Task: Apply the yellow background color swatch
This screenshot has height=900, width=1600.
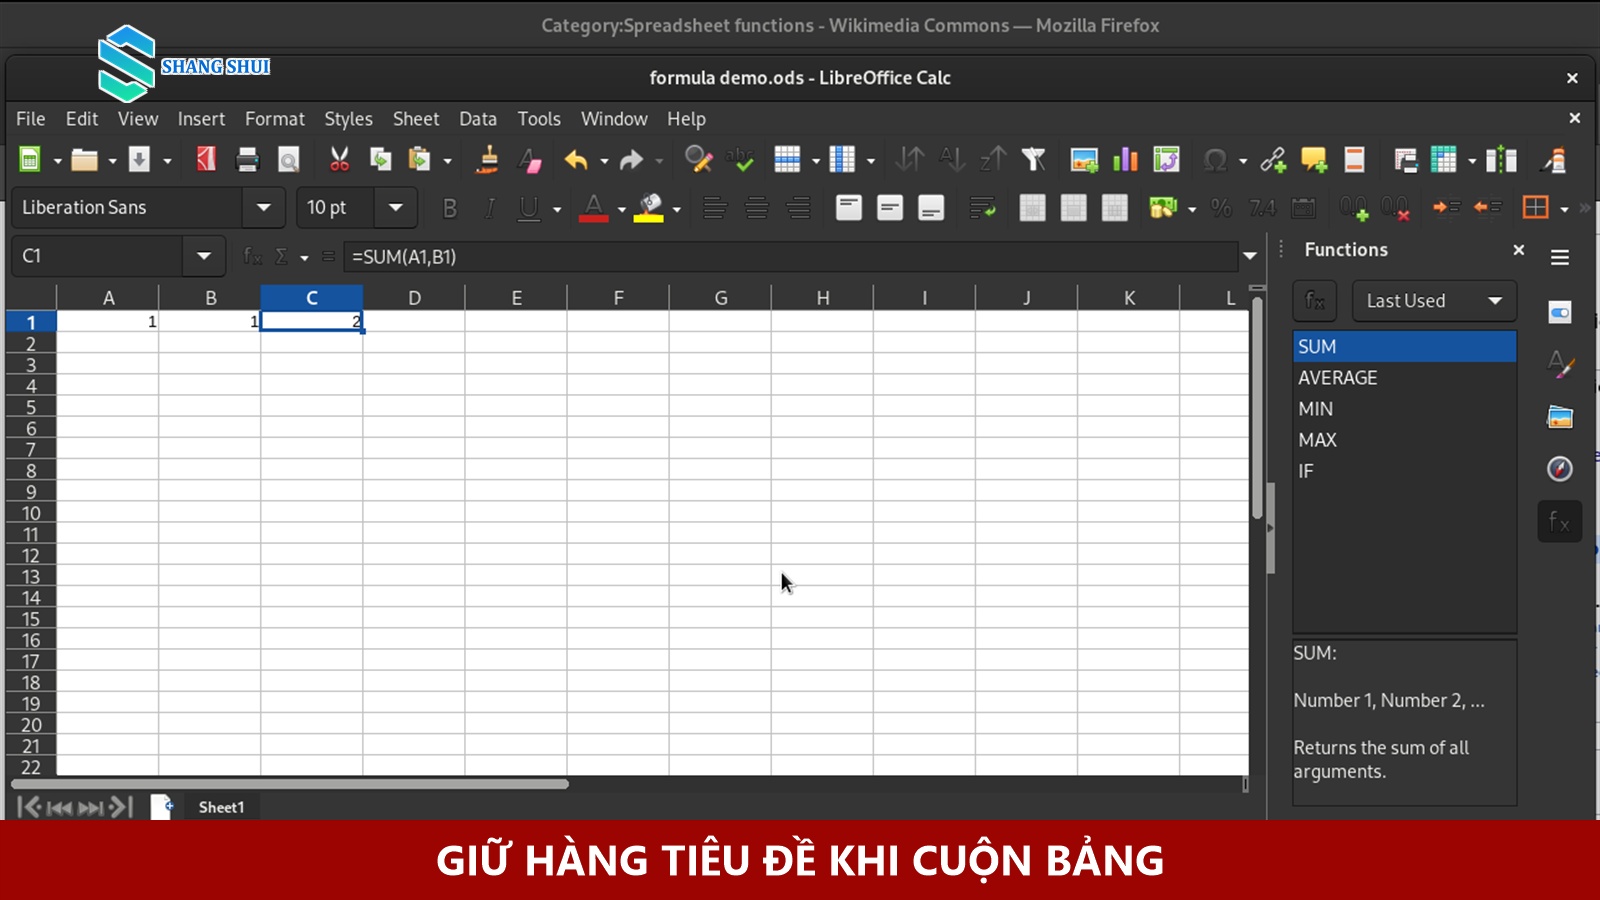Action: tap(649, 208)
